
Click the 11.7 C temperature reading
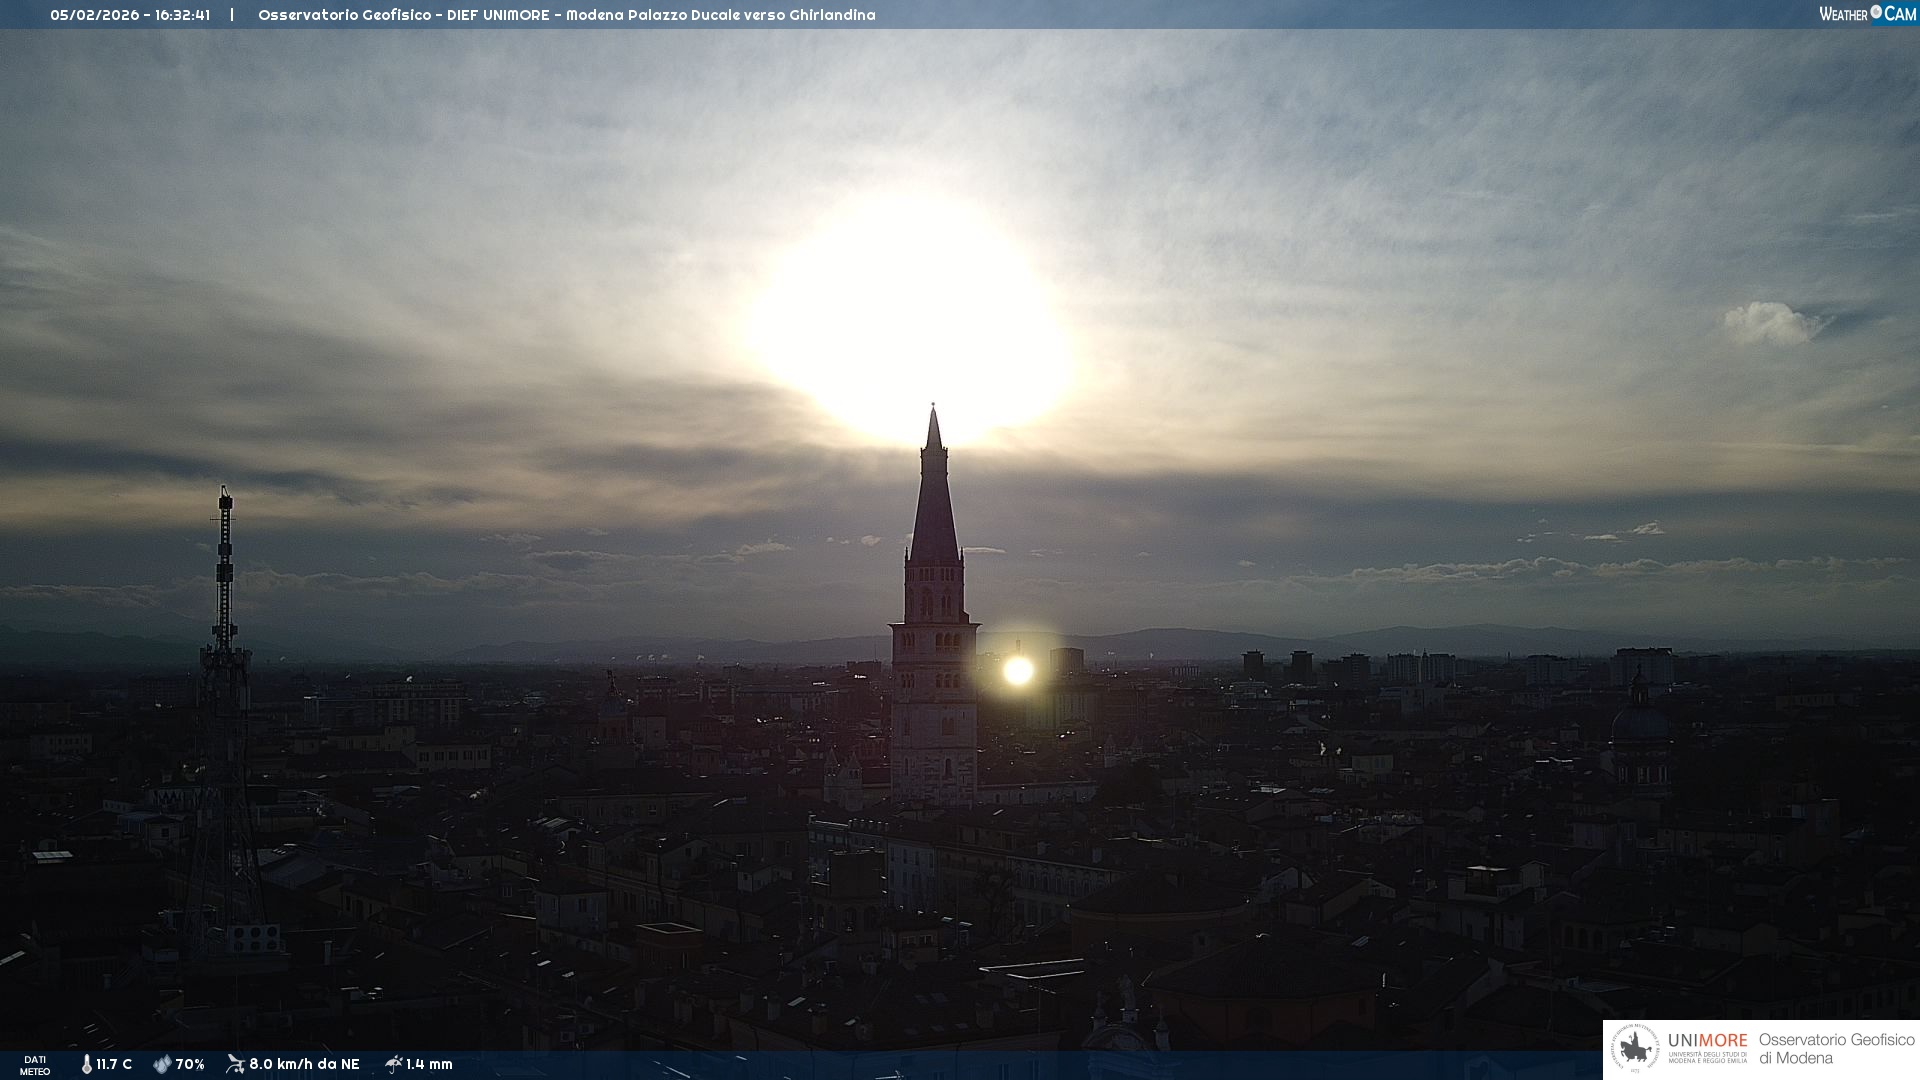[x=114, y=1064]
